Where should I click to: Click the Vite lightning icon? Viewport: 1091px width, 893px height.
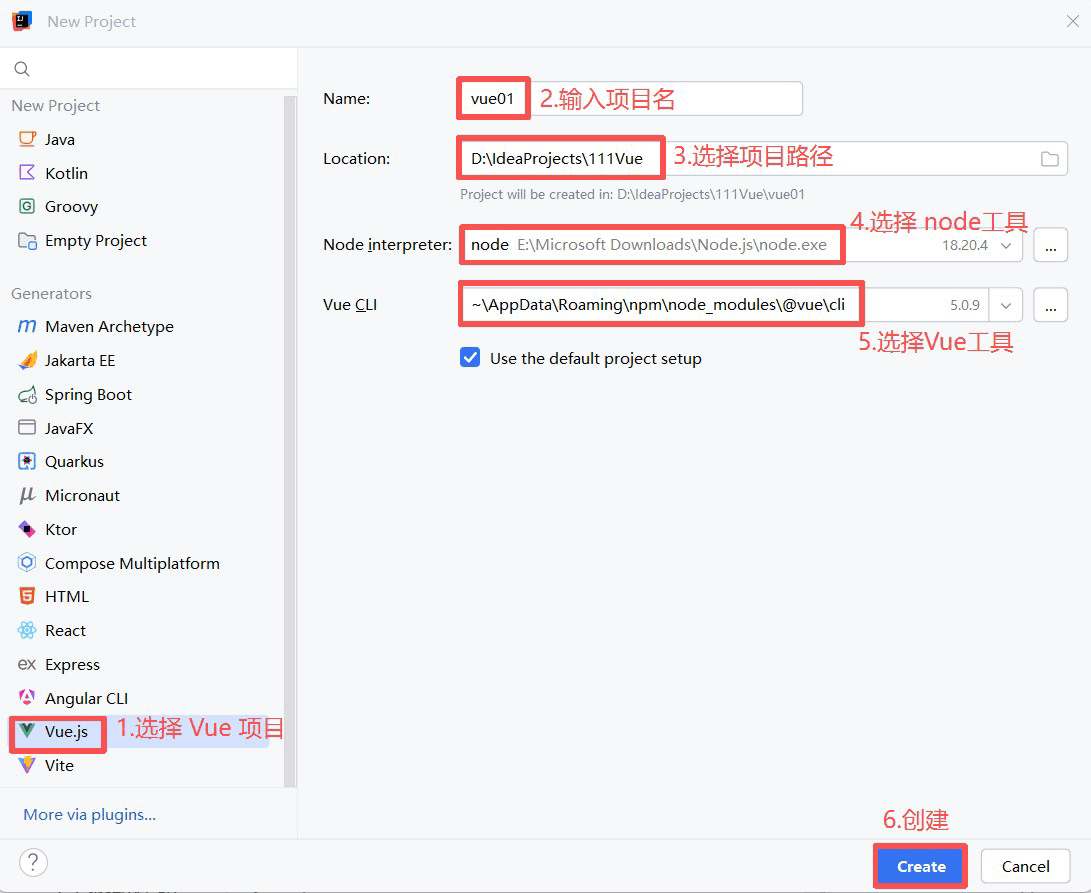pos(27,765)
